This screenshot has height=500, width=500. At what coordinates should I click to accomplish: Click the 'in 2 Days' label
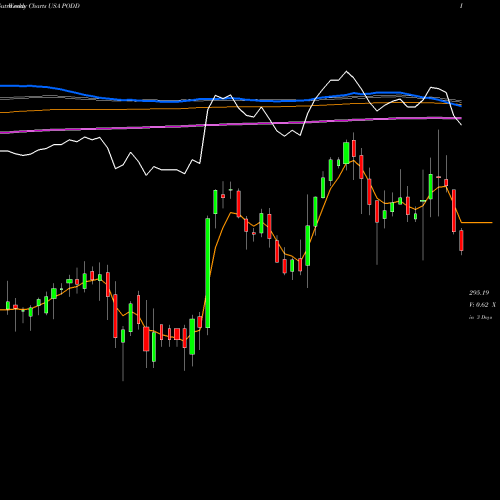point(480,317)
